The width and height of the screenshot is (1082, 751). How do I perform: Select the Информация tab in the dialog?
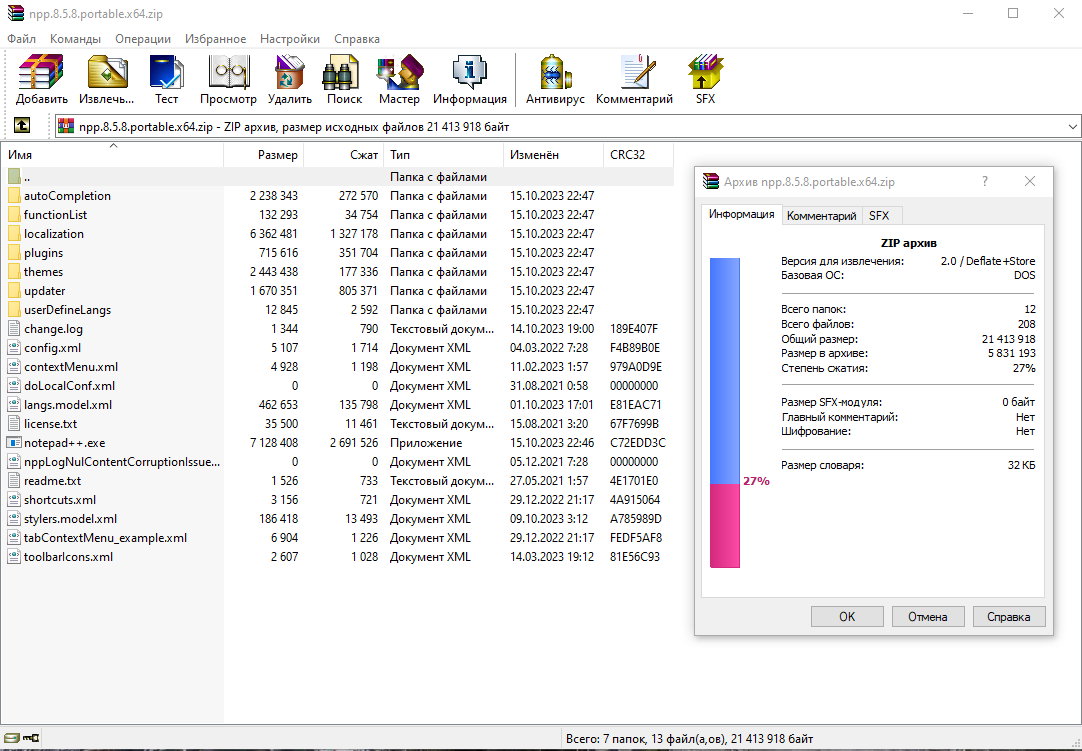tap(742, 215)
